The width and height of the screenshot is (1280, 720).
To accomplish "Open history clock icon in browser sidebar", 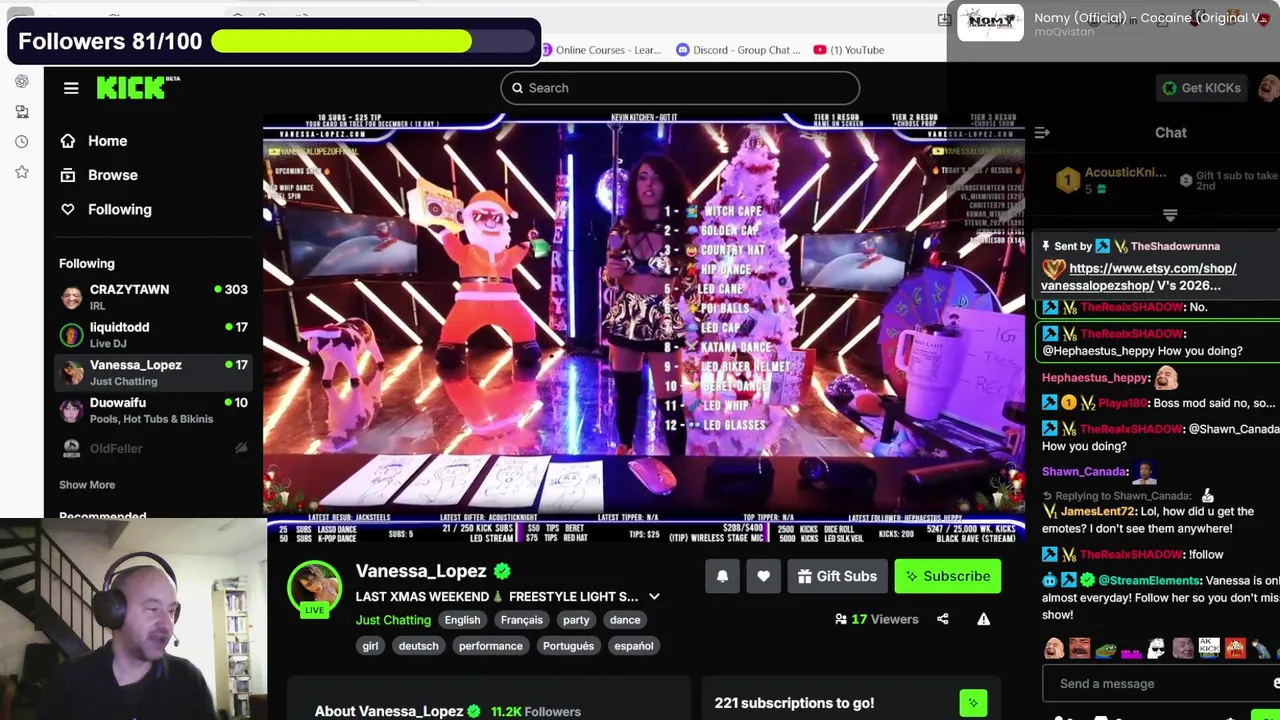I will 22,142.
